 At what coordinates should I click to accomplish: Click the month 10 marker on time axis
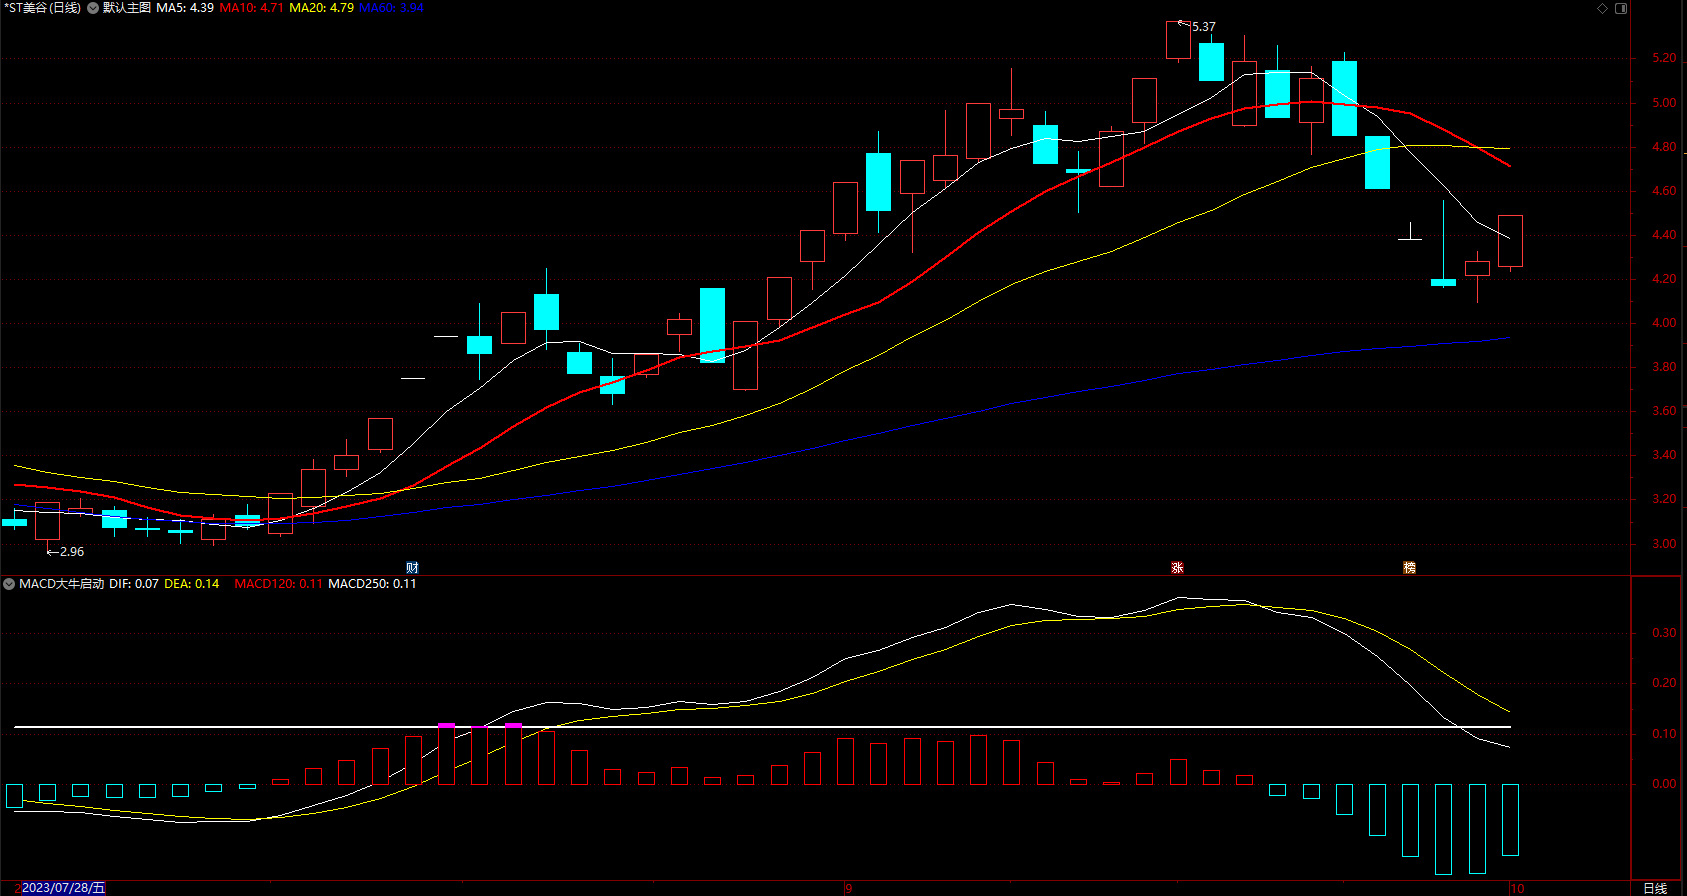[x=1517, y=888]
